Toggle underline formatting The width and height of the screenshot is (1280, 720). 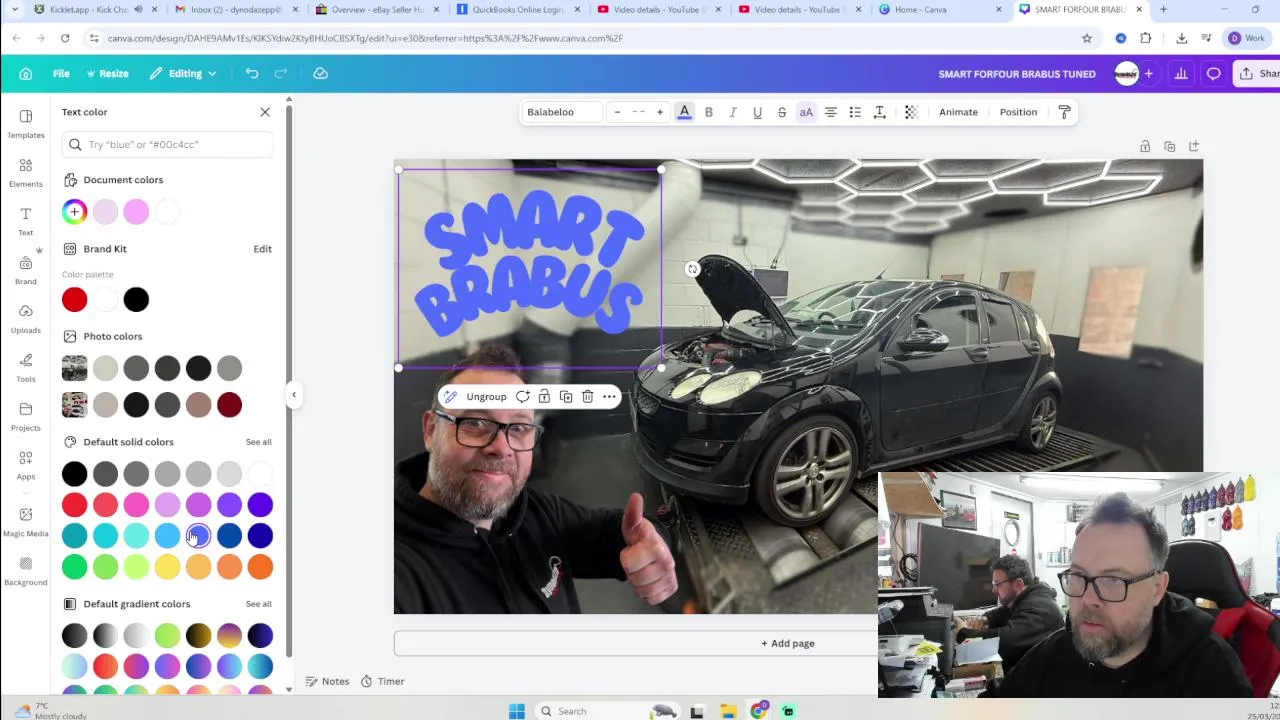coord(757,112)
